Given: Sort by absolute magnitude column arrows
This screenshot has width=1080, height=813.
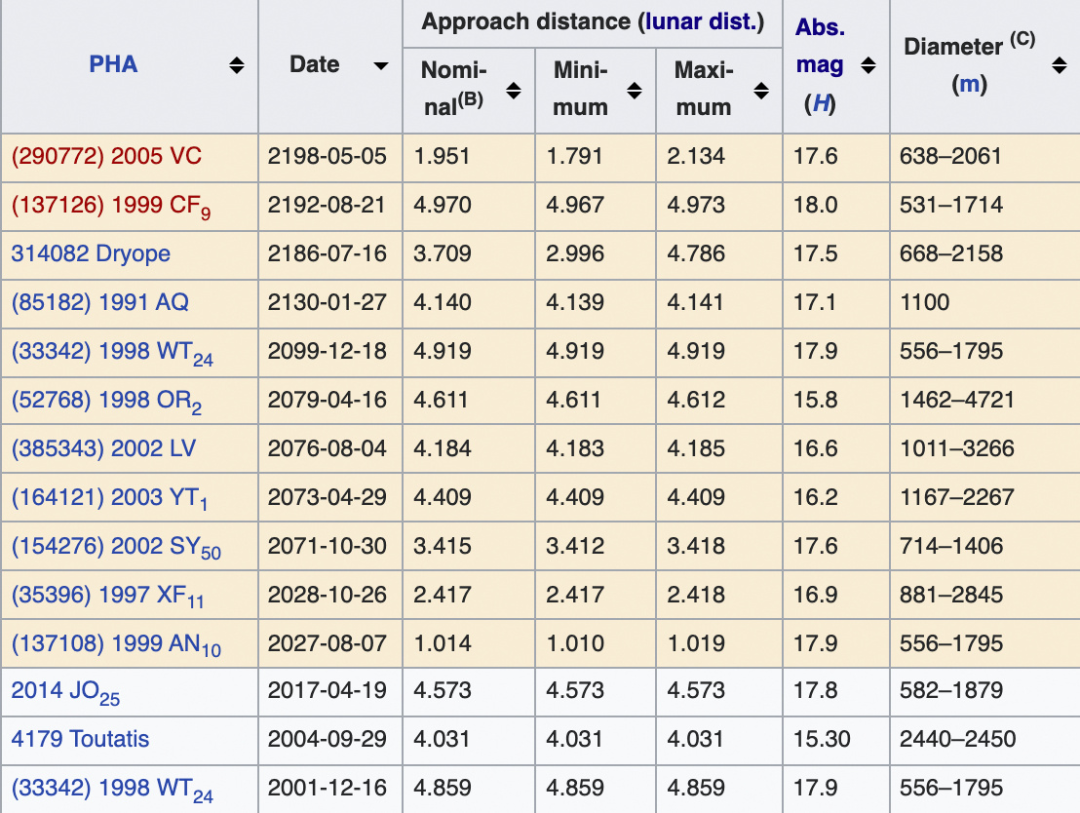Looking at the screenshot, I should [x=868, y=66].
